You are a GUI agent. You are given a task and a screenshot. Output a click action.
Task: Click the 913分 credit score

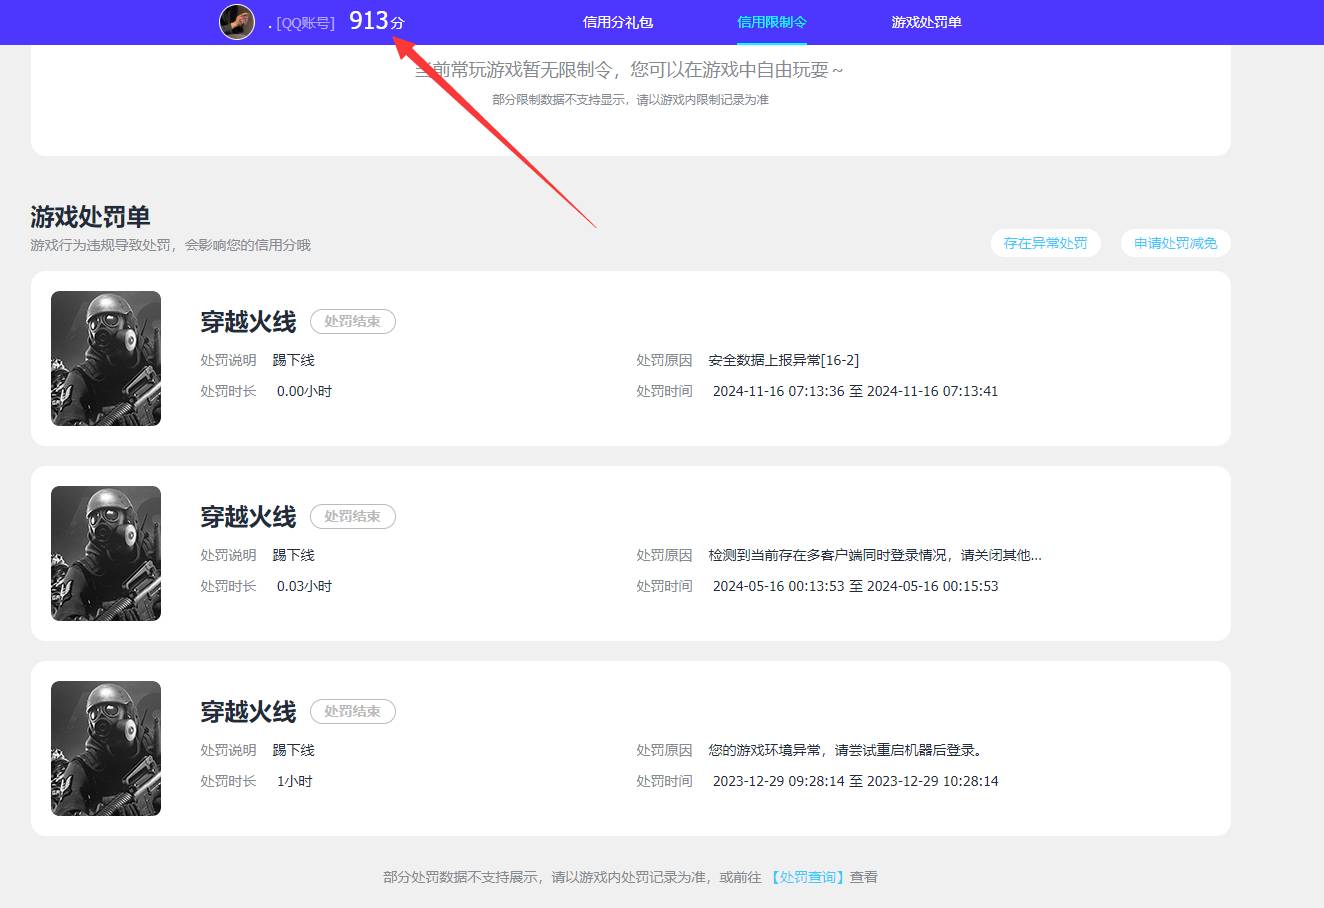point(376,21)
